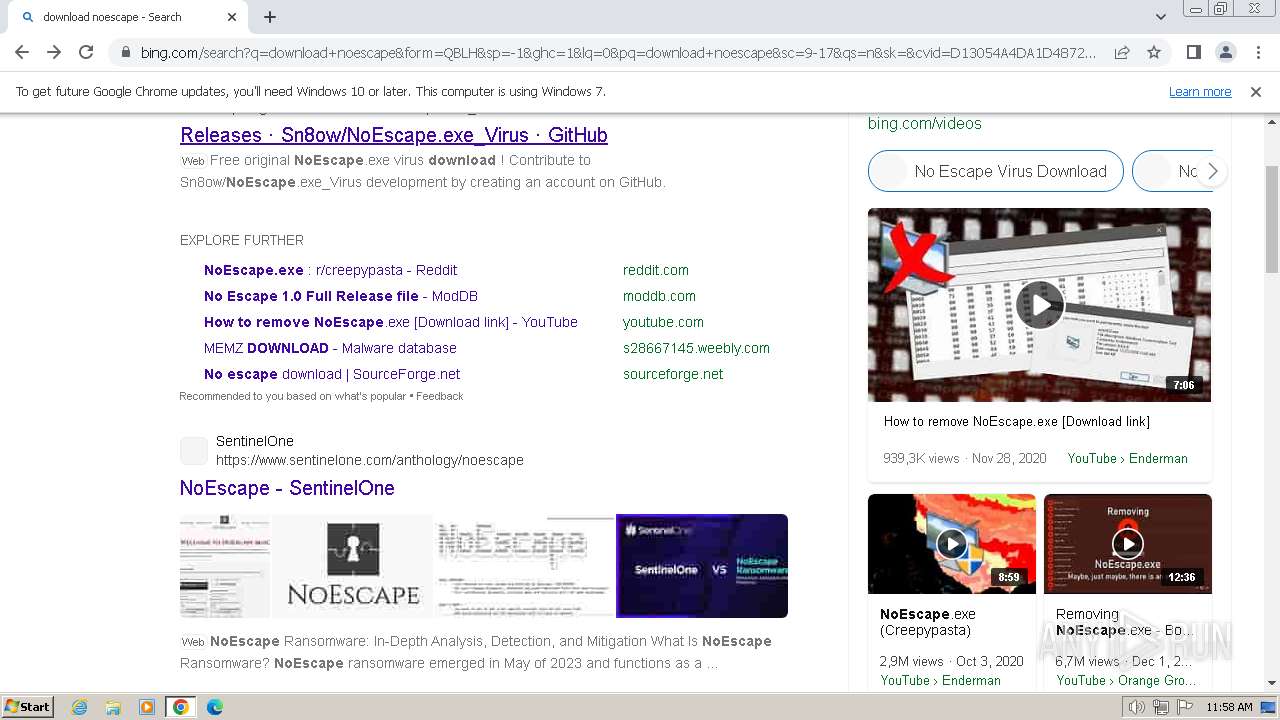Click s28667145.weebly.com domain text
The image size is (1280, 720).
coord(696,348)
